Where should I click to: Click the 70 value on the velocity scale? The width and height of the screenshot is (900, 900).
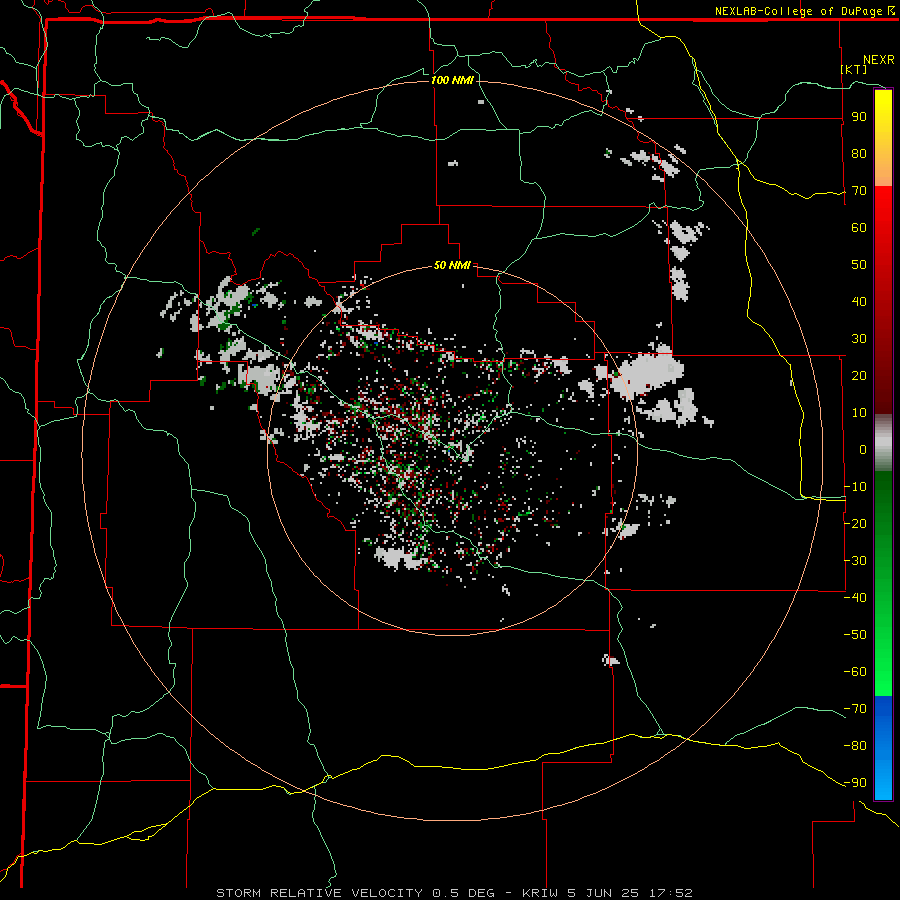(859, 191)
